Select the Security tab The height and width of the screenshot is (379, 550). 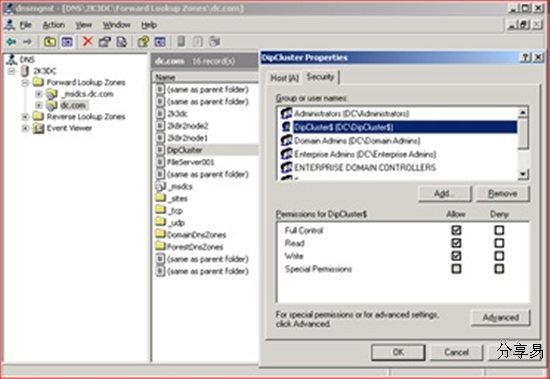[x=320, y=77]
